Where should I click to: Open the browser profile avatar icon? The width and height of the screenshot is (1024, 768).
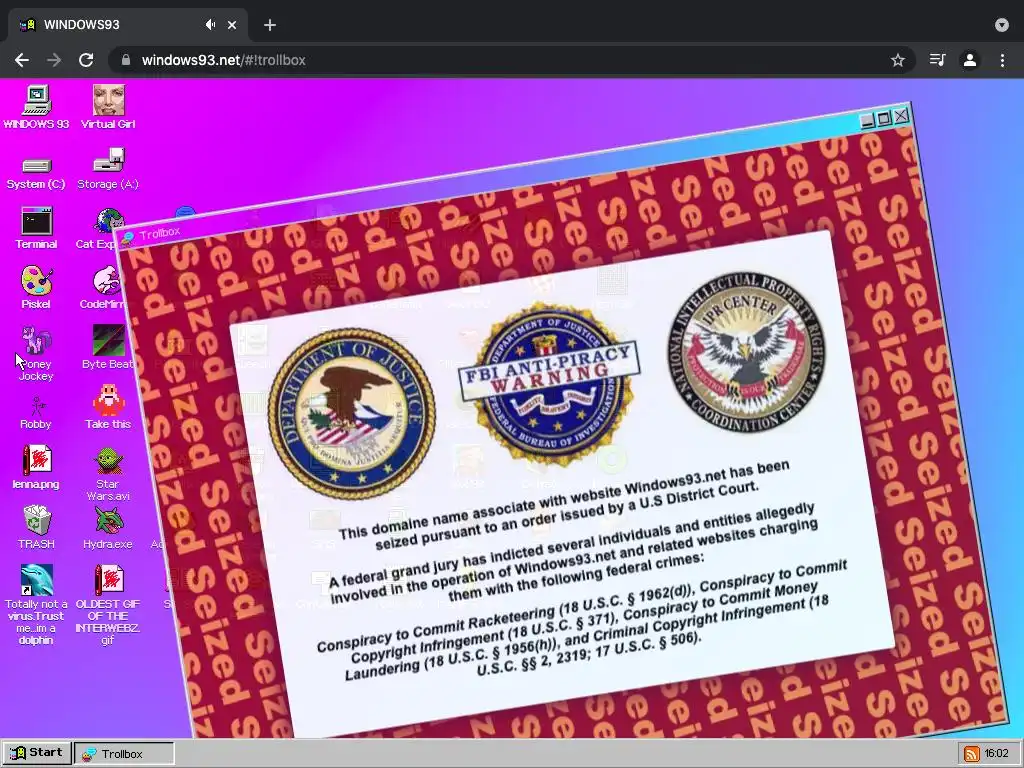(x=970, y=60)
